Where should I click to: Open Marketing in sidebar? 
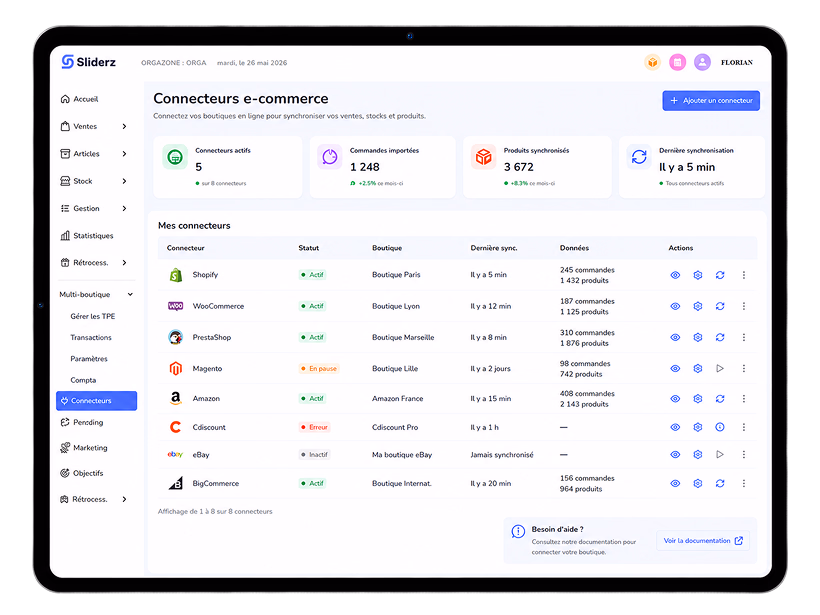(x=84, y=448)
